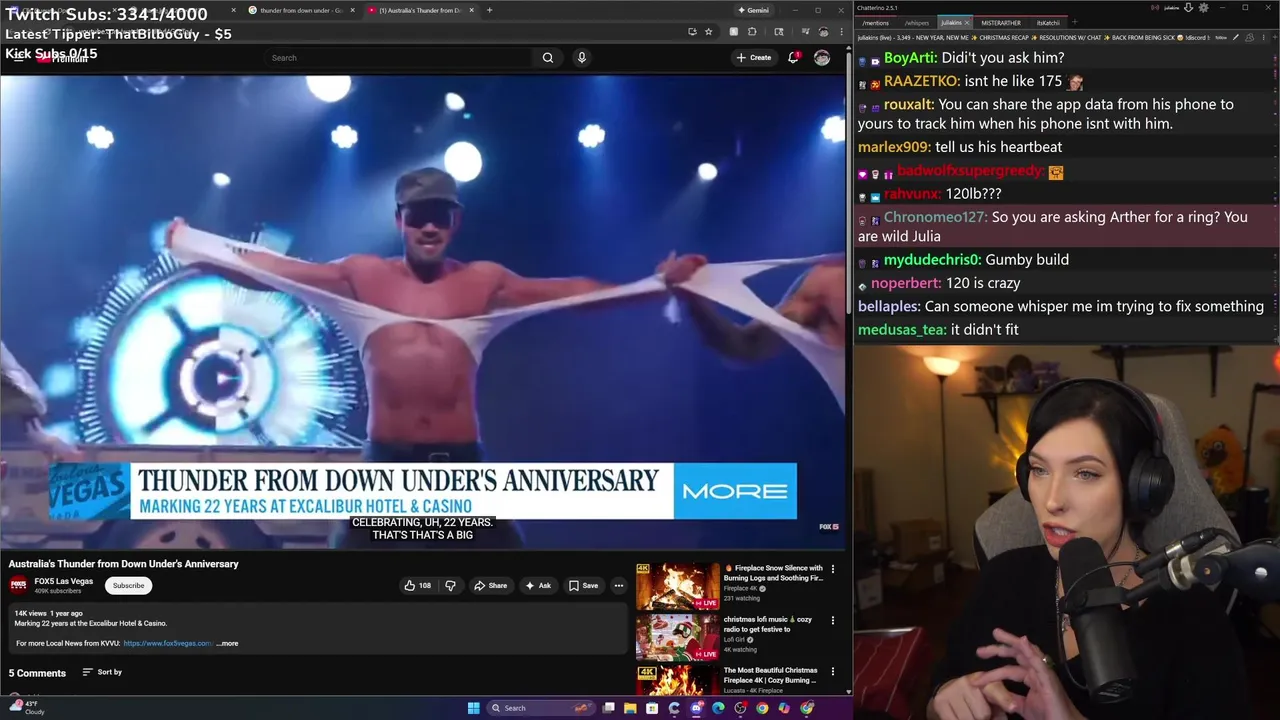Add a new Chatterino tab with plus
Screen dimensions: 1280x720
coord(1075,23)
